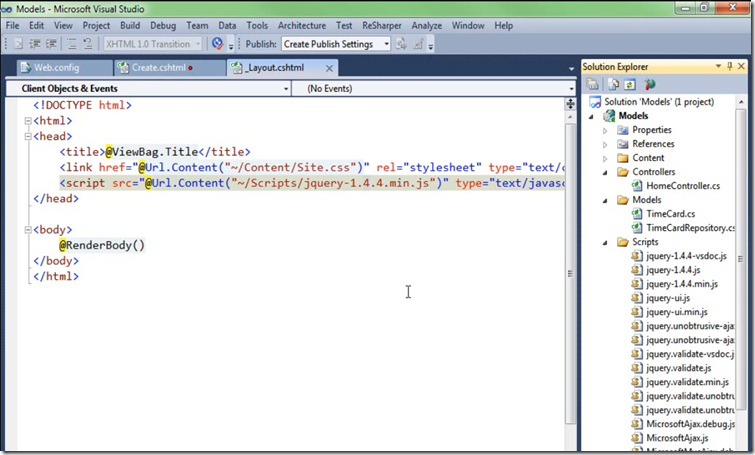The height and width of the screenshot is (455, 755).
Task: Click the Solution Explorer scrollbar up arrow
Action: pos(741,102)
